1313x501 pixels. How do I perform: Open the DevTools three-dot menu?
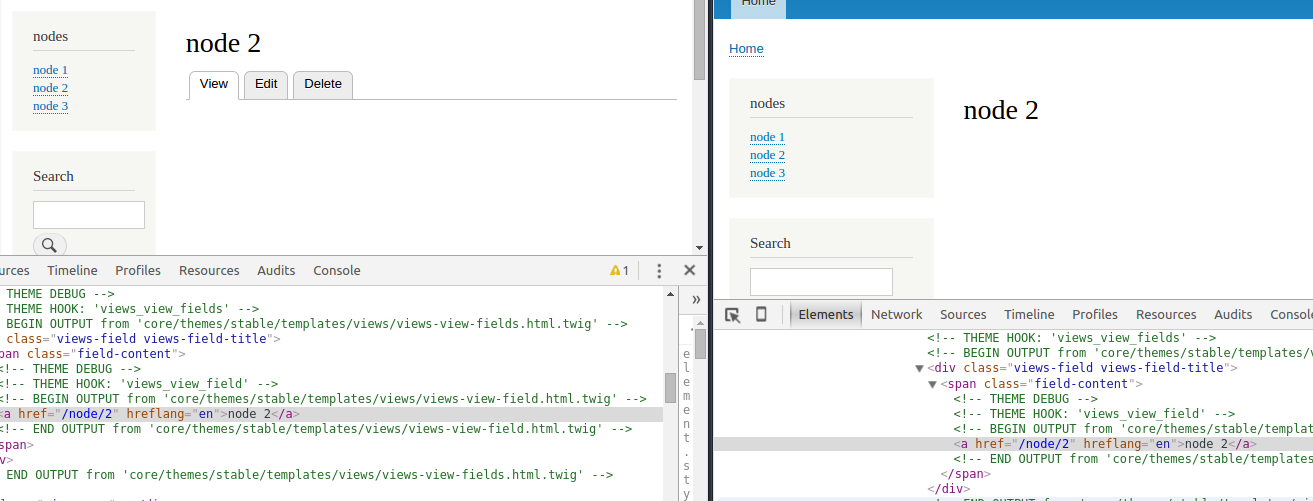[x=659, y=271]
